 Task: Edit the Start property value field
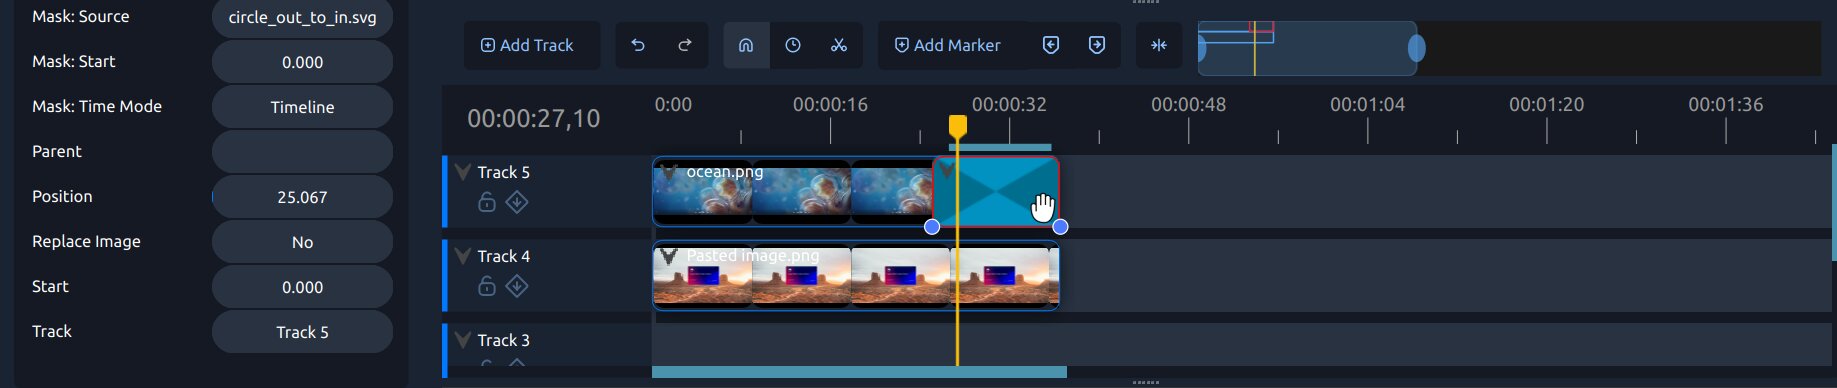coord(302,287)
